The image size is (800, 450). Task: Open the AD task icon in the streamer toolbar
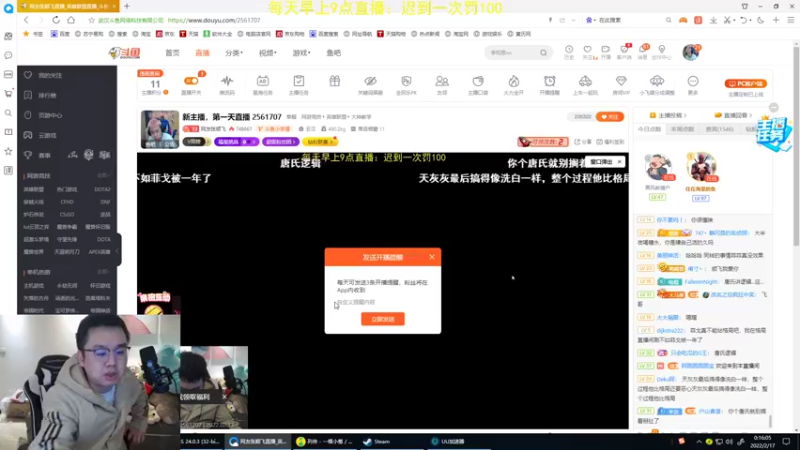[263, 81]
